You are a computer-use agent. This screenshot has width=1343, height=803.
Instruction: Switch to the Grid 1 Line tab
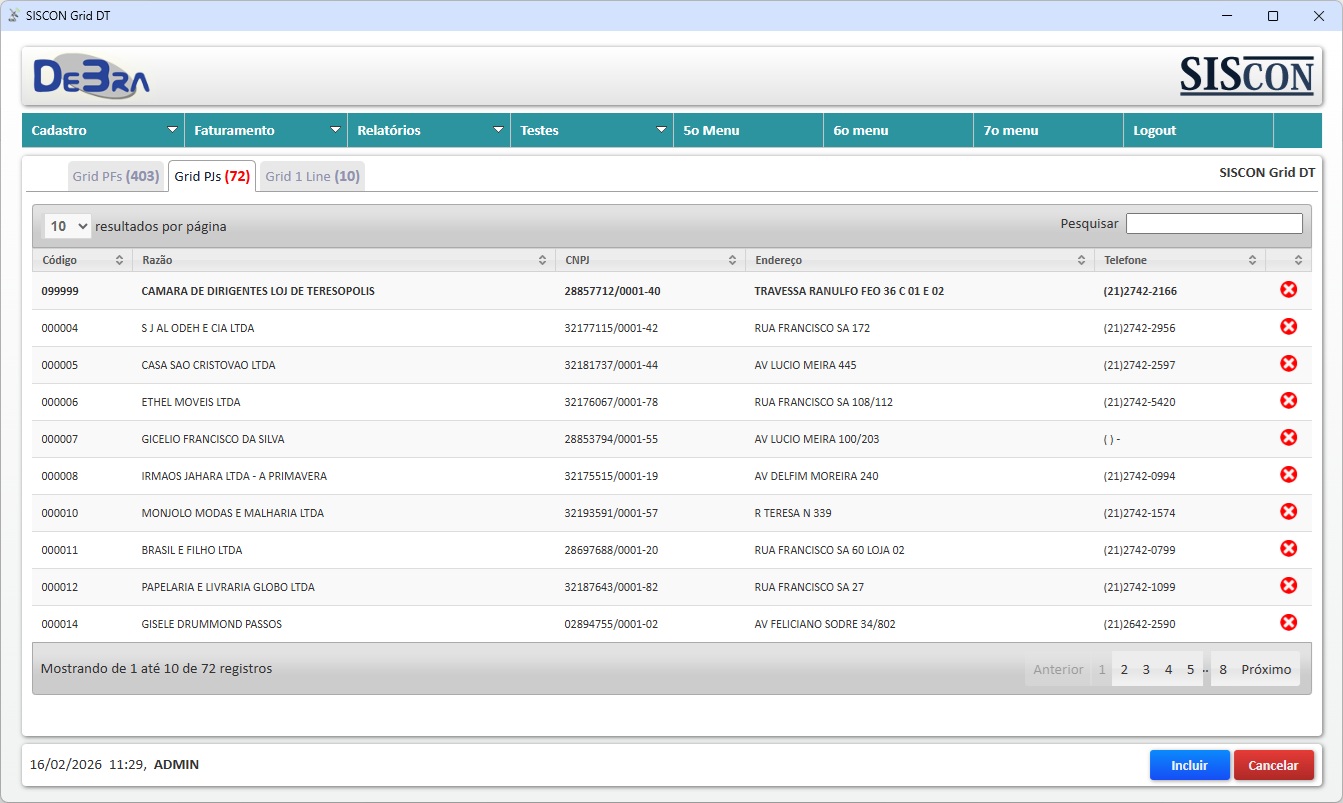(x=312, y=176)
